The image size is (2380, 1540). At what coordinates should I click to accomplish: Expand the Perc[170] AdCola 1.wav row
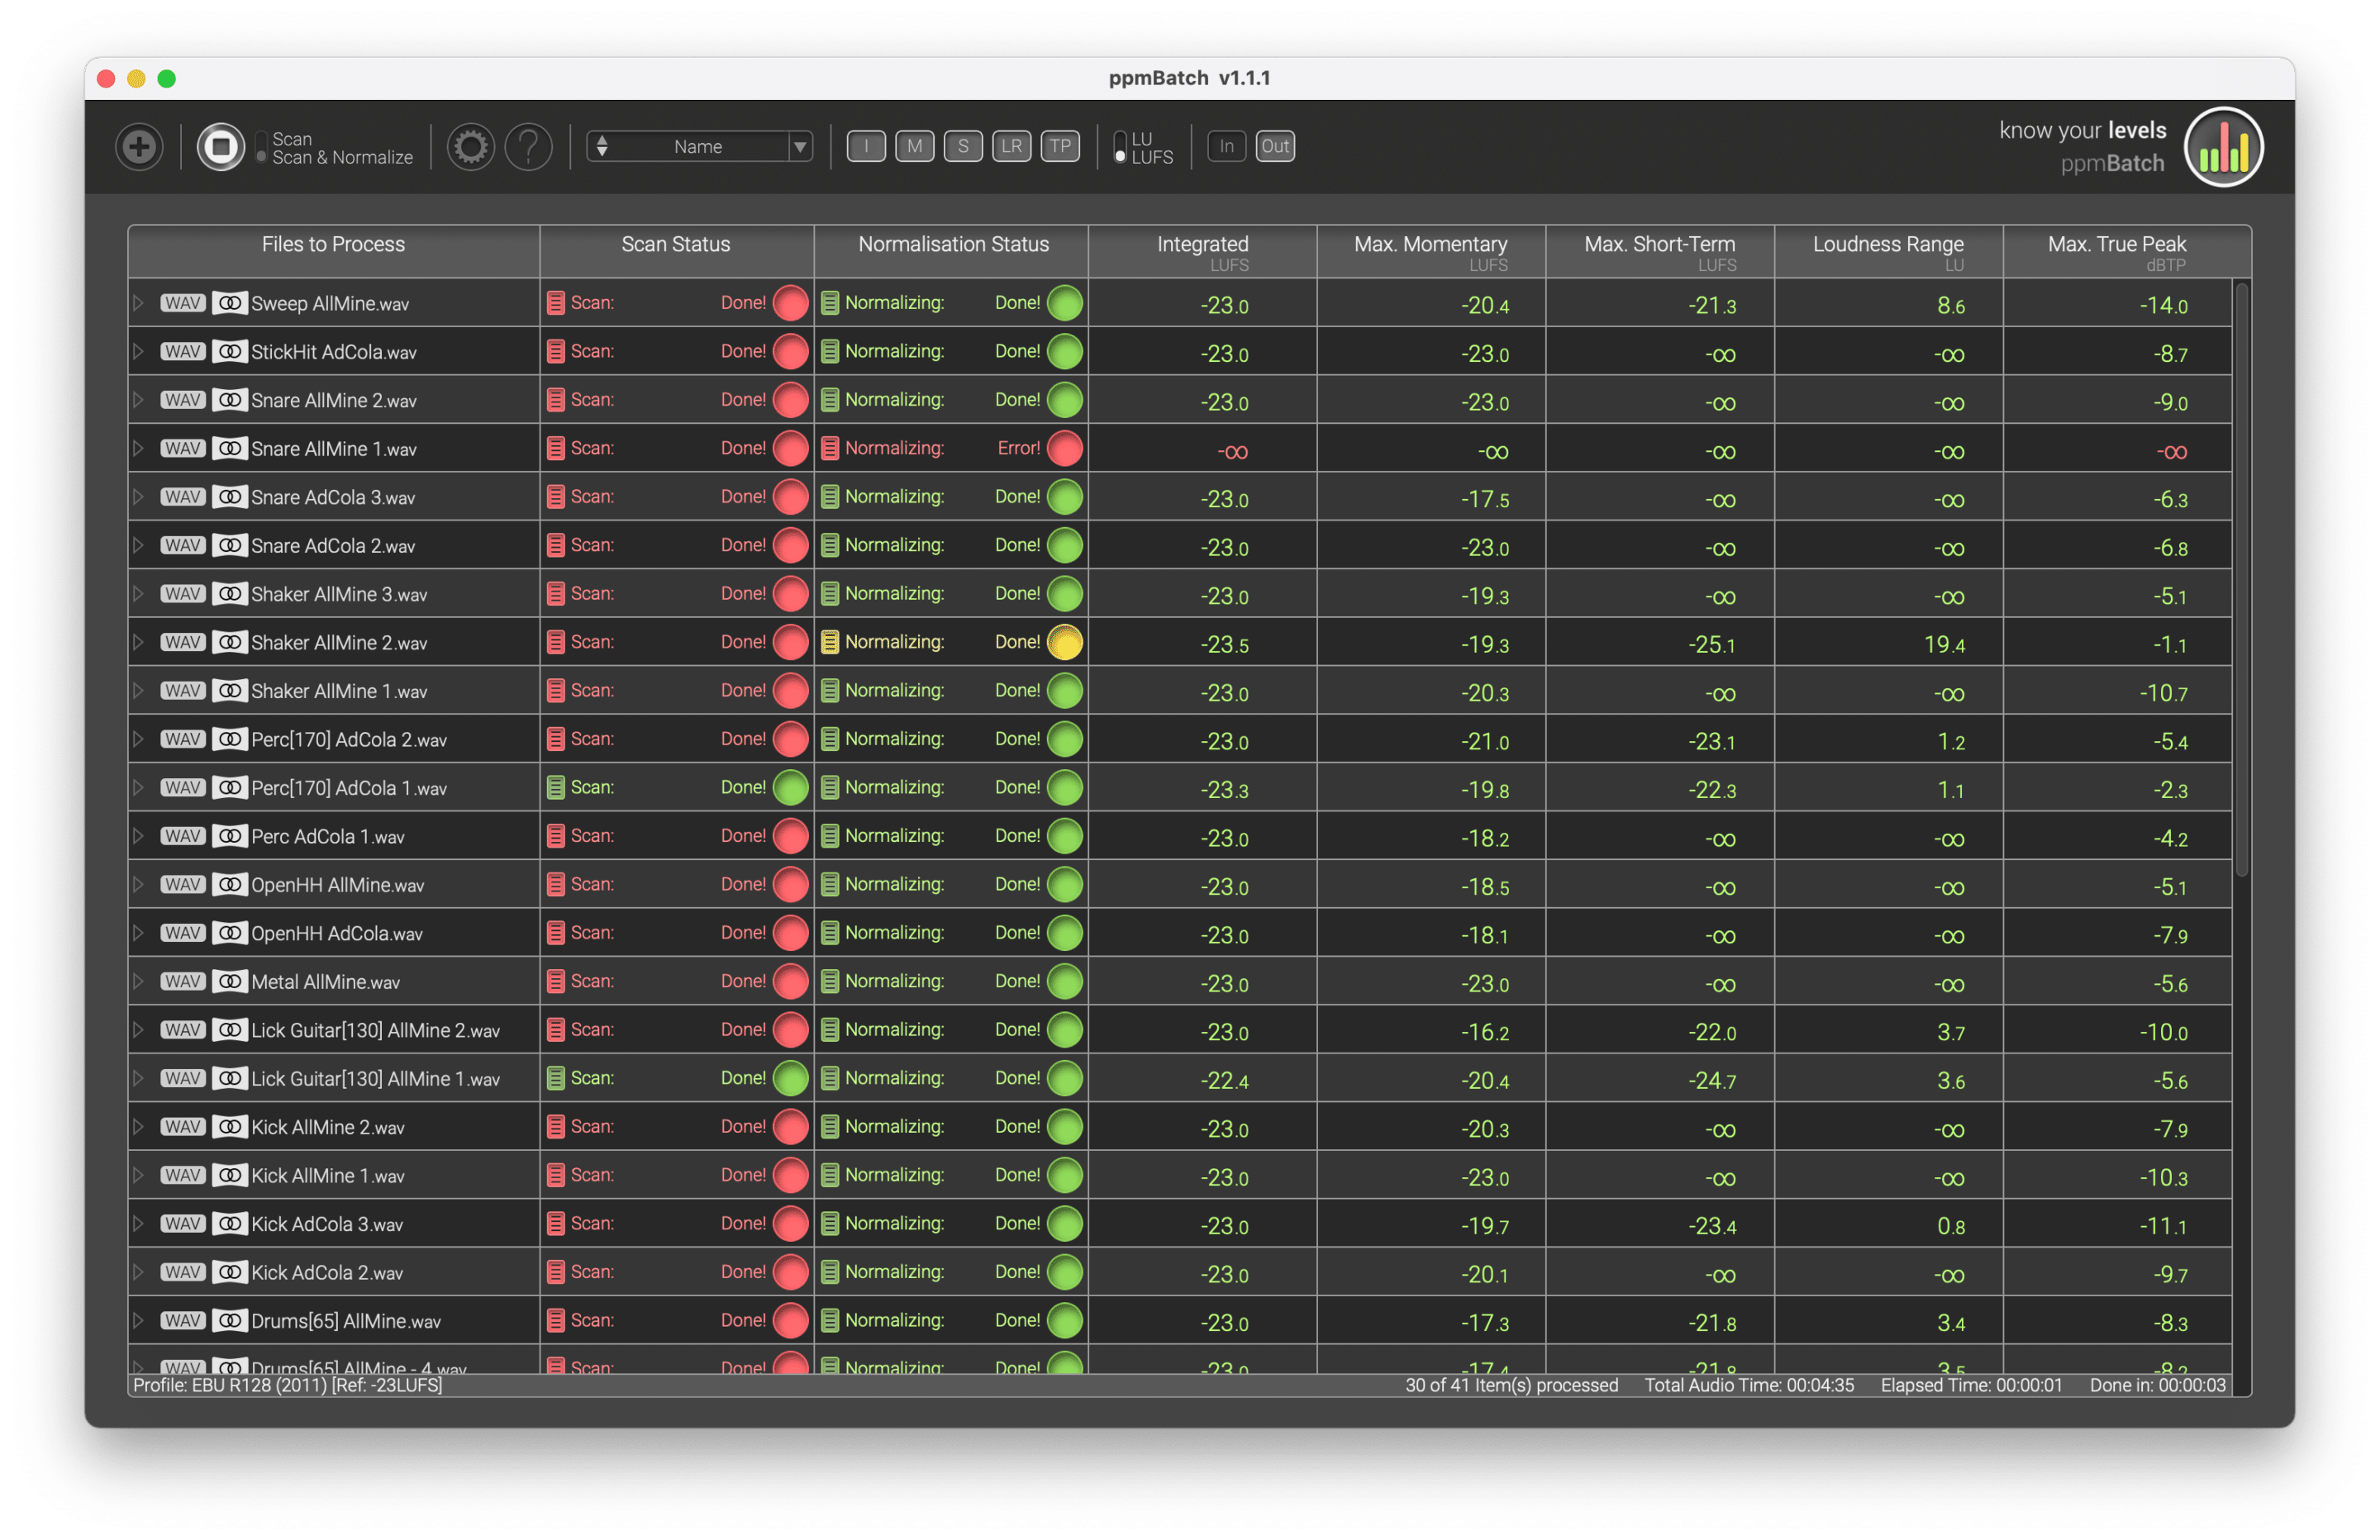pyautogui.click(x=139, y=787)
